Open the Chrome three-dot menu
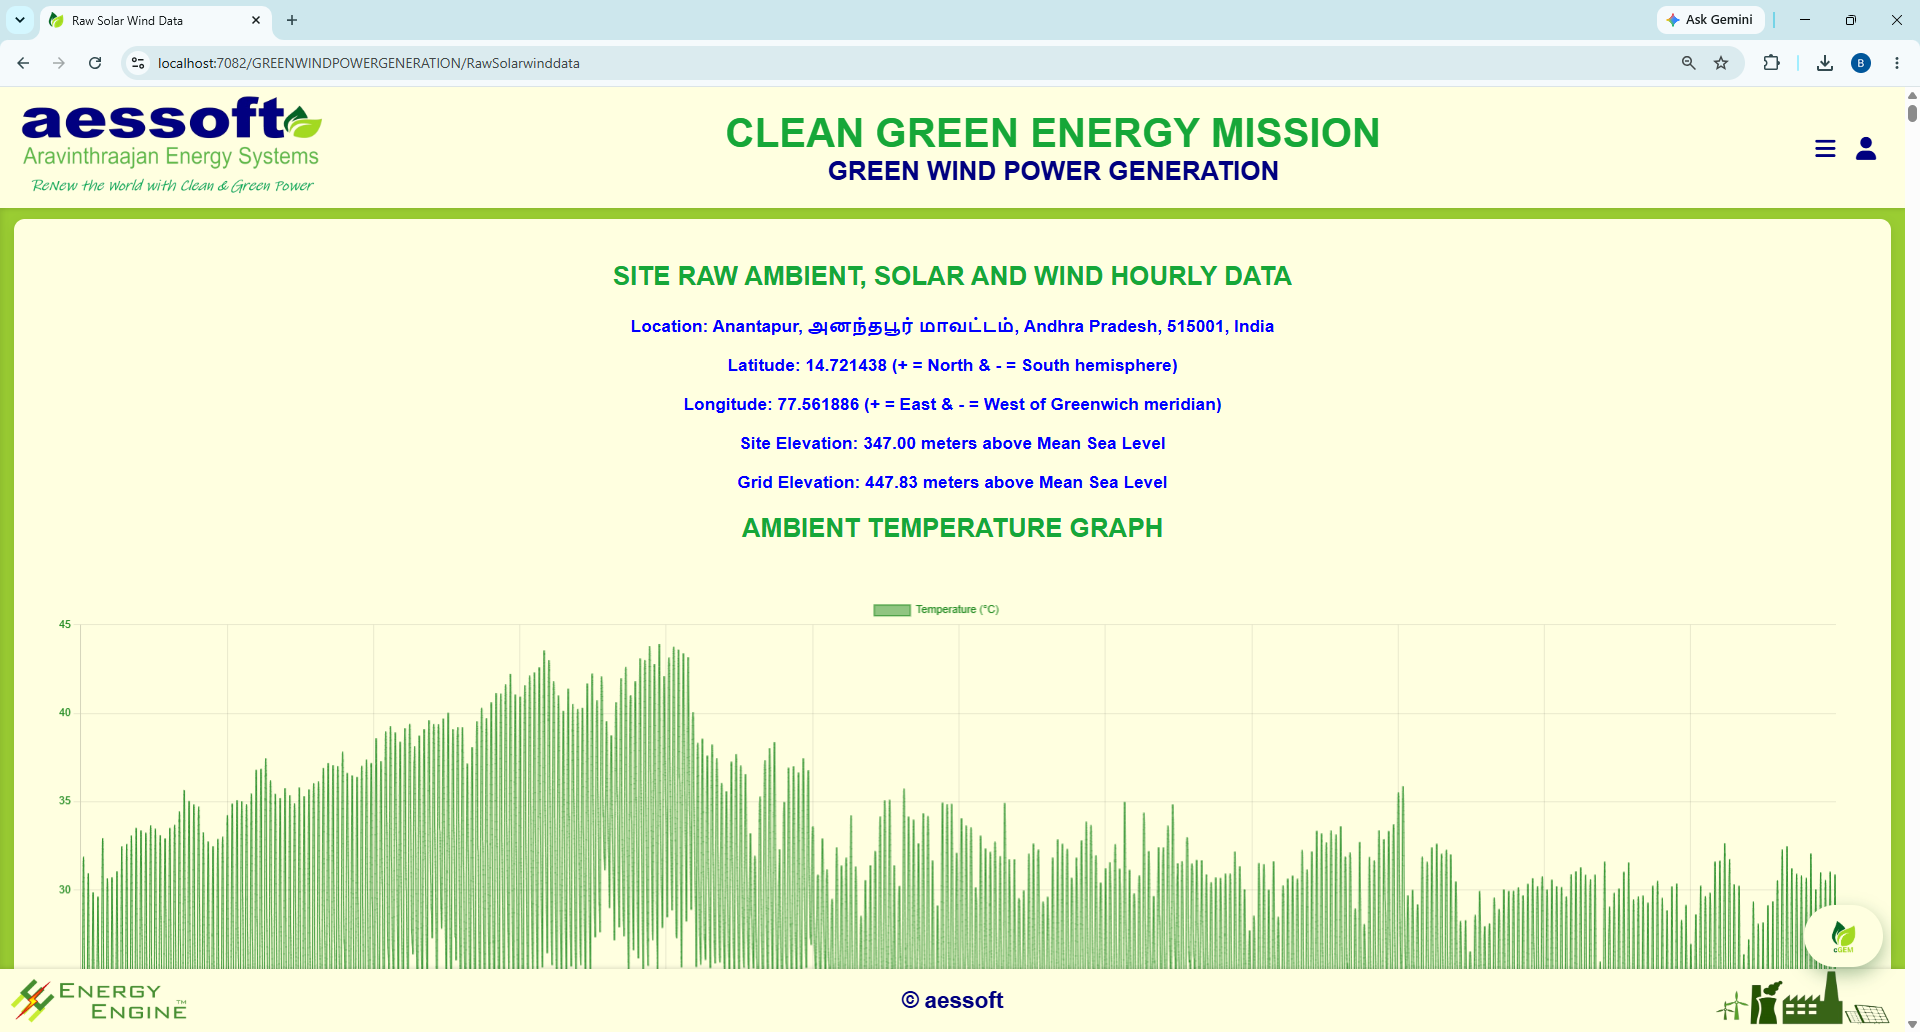The height and width of the screenshot is (1032, 1920). click(x=1897, y=63)
